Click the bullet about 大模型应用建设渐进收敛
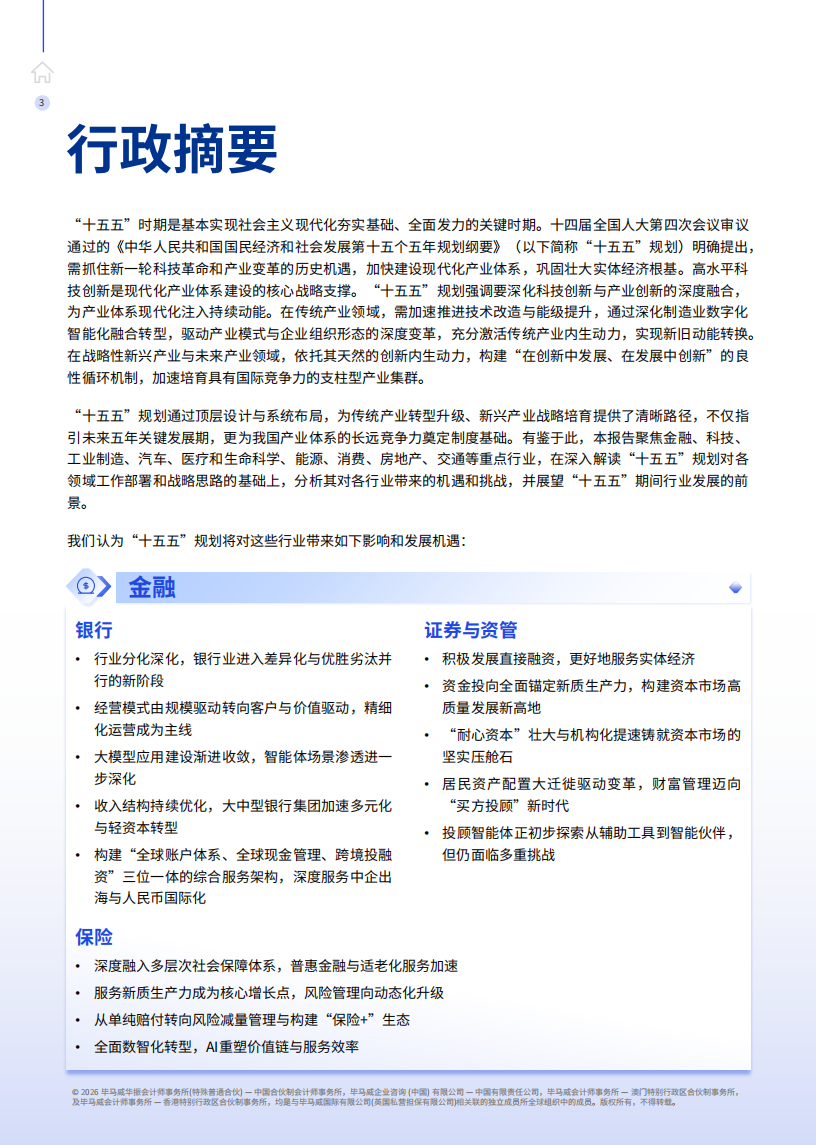The height and width of the screenshot is (1145, 816). (x=242, y=767)
